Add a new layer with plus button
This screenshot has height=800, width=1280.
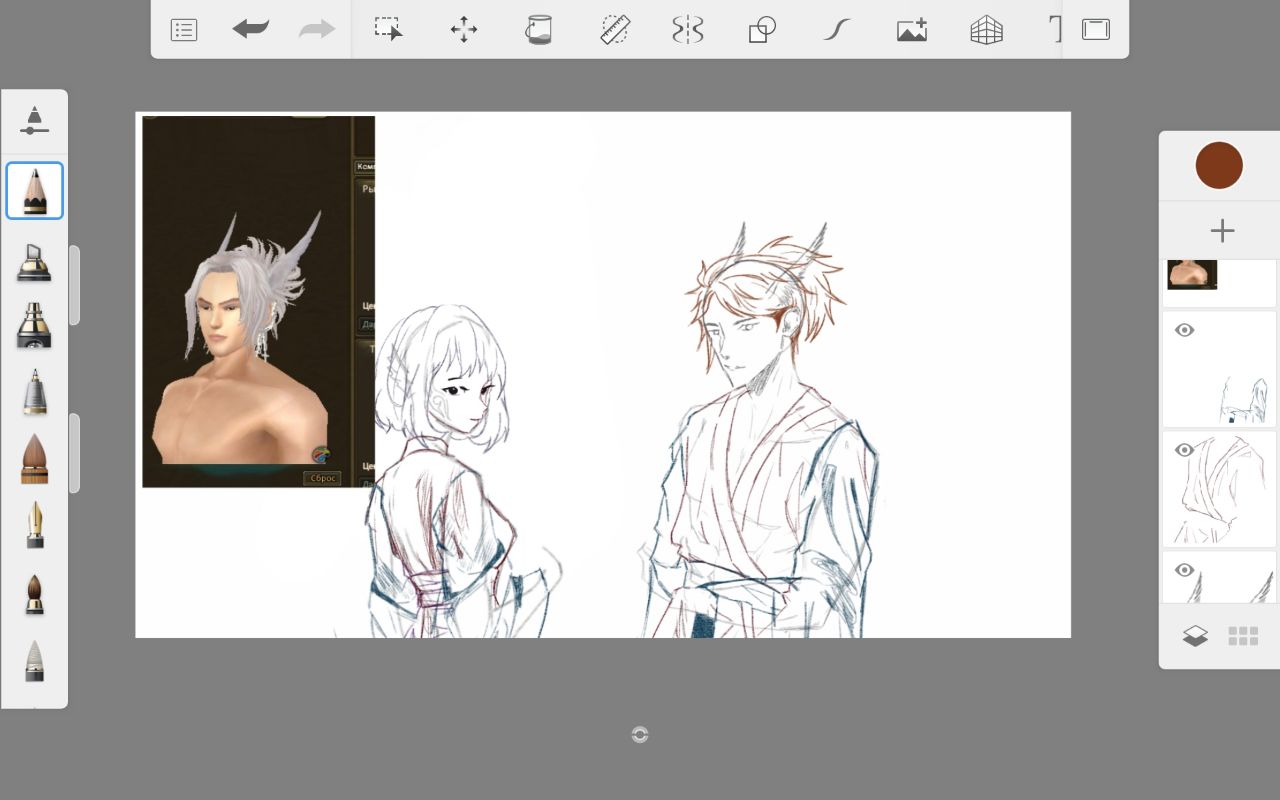coord(1222,231)
